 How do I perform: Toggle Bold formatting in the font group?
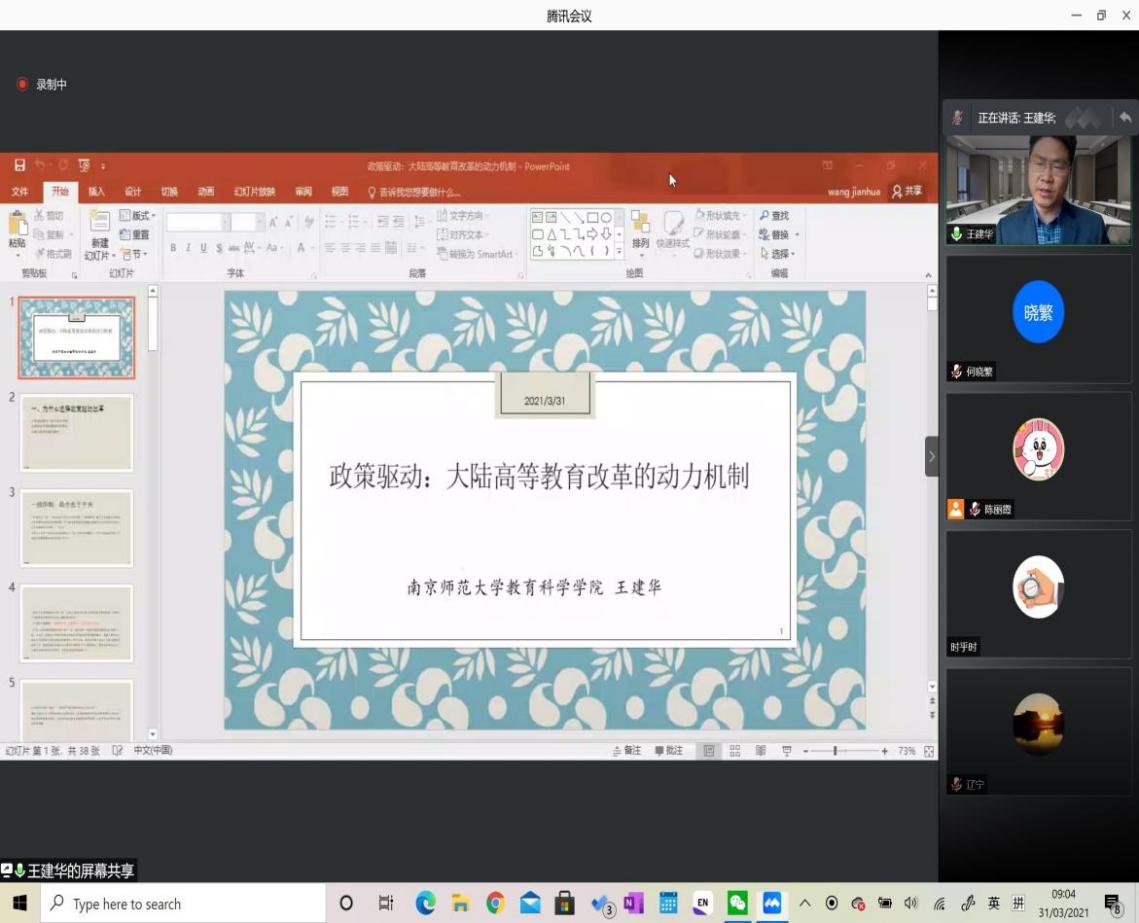point(173,248)
